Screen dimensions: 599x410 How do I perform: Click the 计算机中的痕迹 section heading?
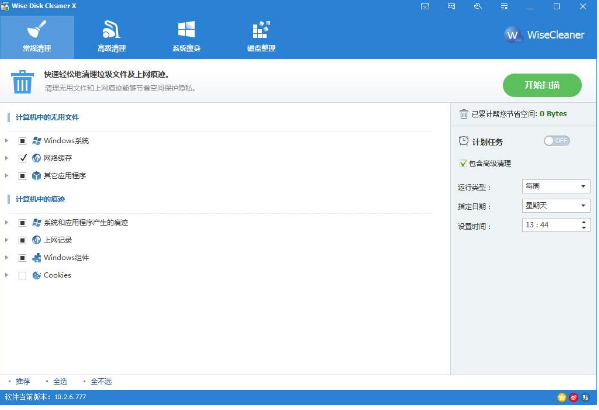pos(40,199)
